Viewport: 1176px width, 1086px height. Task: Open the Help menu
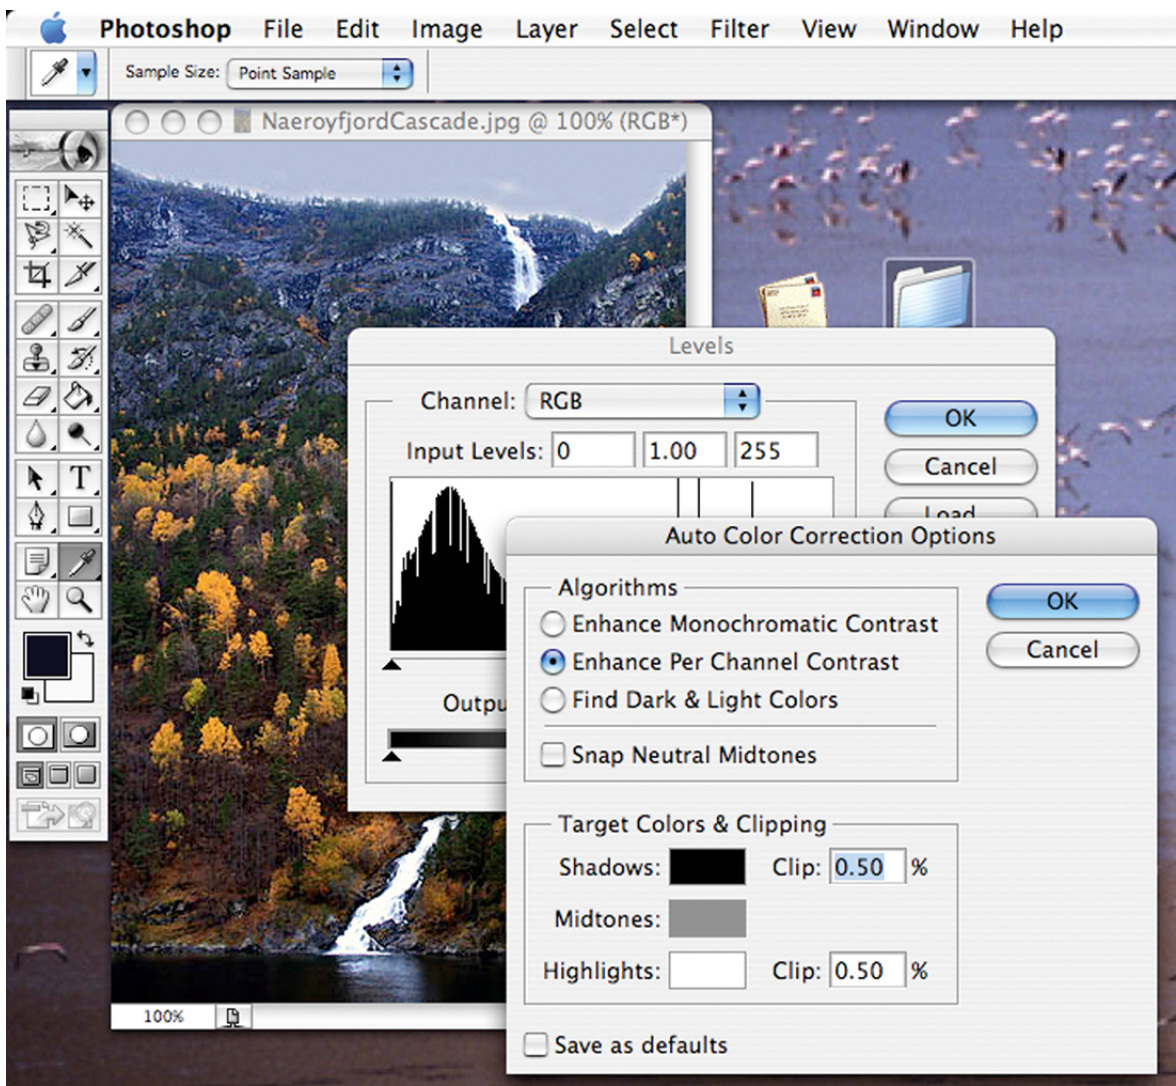point(1036,28)
